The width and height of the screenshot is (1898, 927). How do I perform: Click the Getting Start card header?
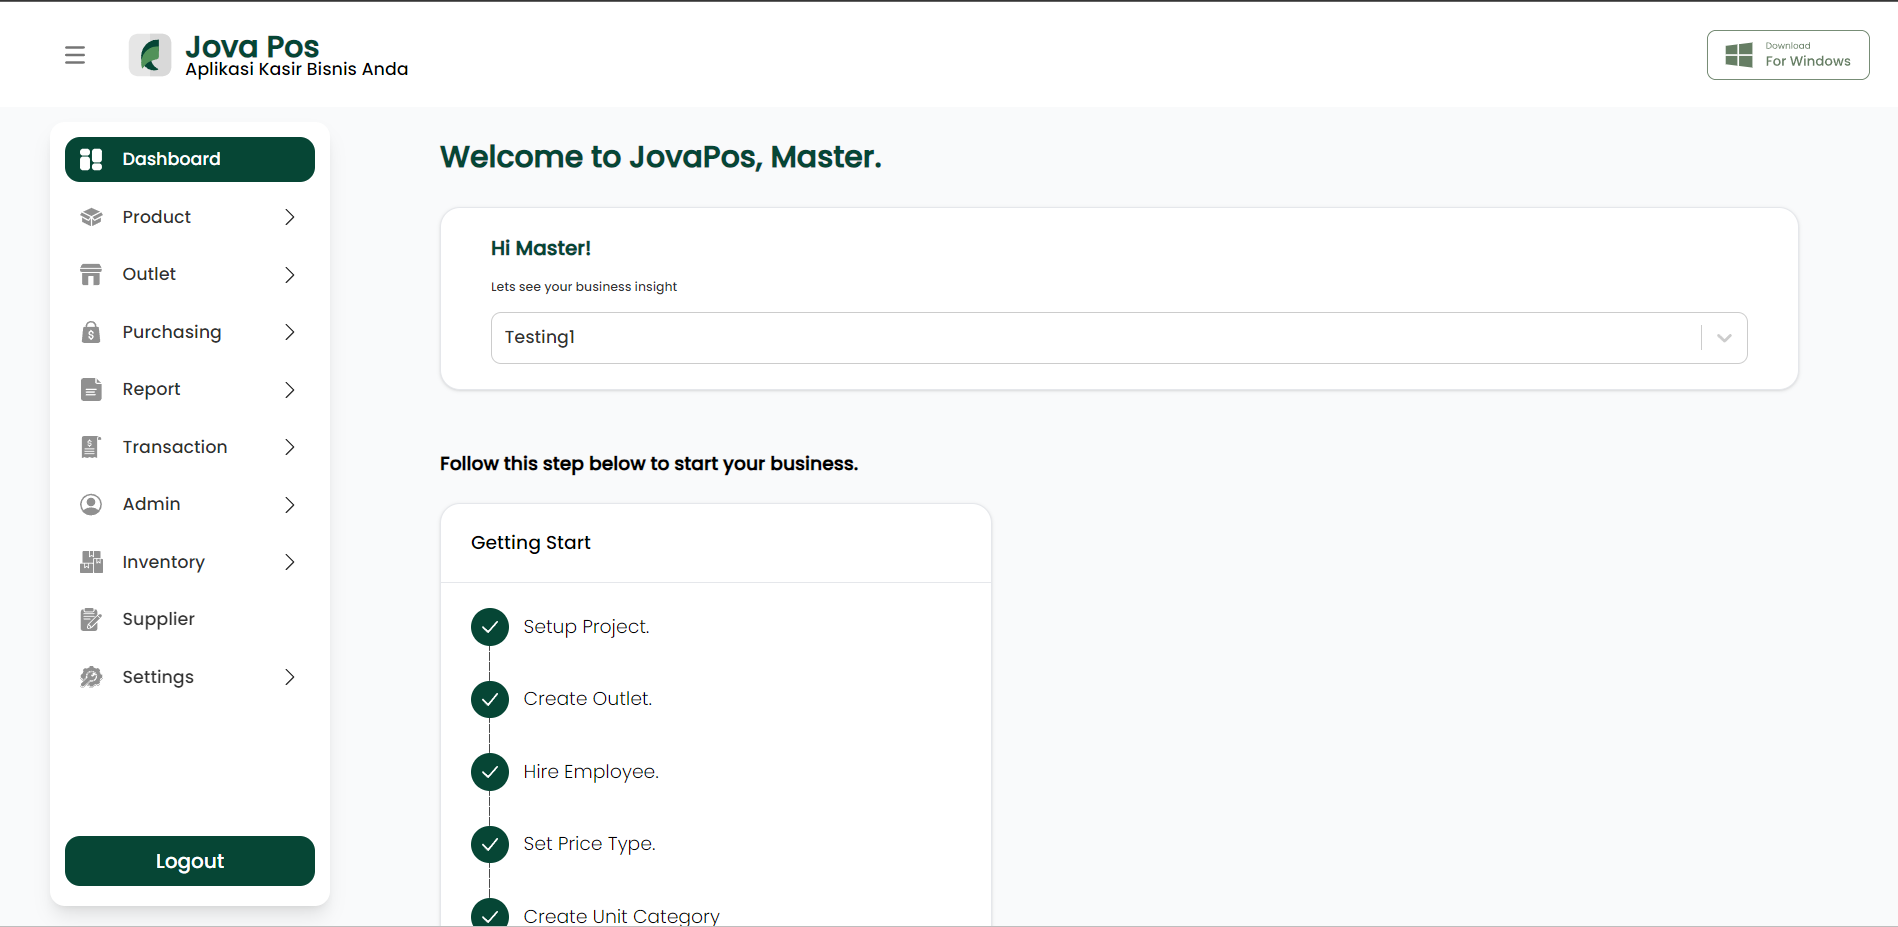pos(716,543)
